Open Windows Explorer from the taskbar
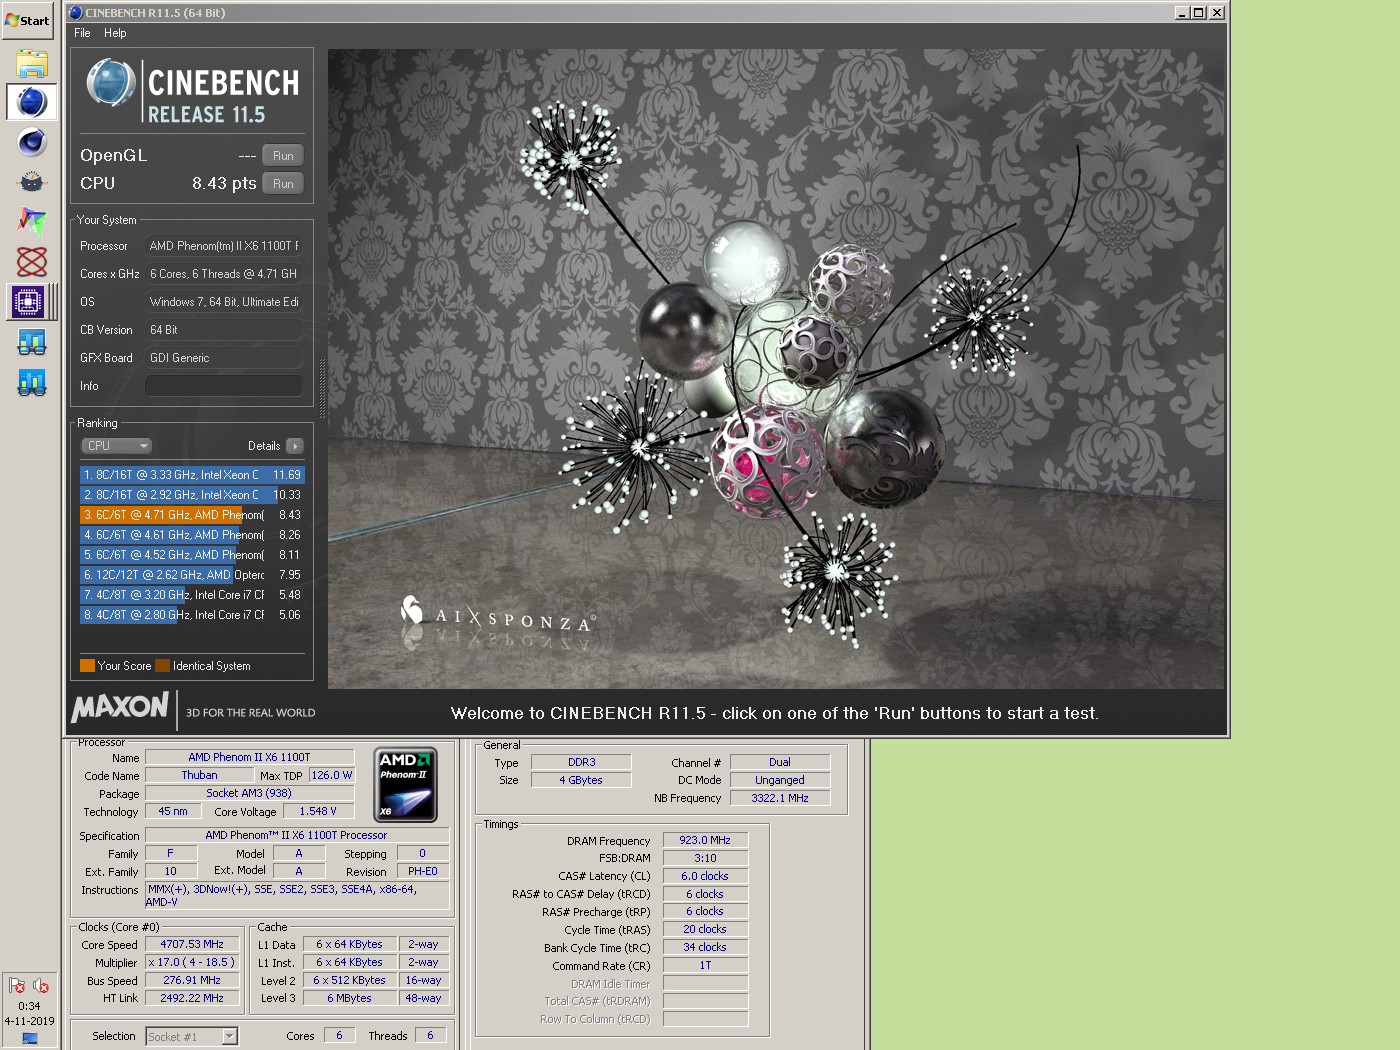Viewport: 1400px width, 1050px height. click(32, 63)
